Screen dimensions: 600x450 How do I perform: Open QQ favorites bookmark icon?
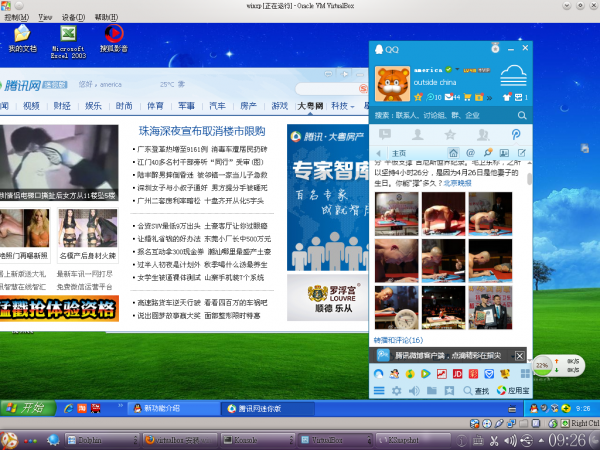pyautogui.click(x=449, y=390)
